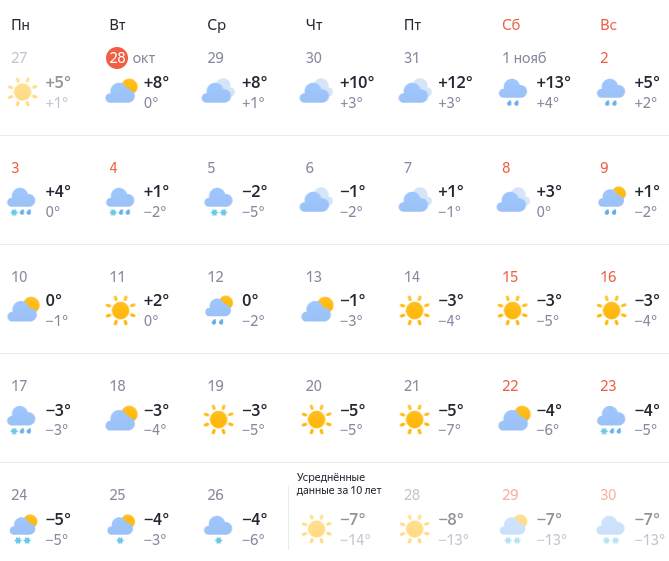Click the sun icon for November 19
669x561 pixels.
218,419
